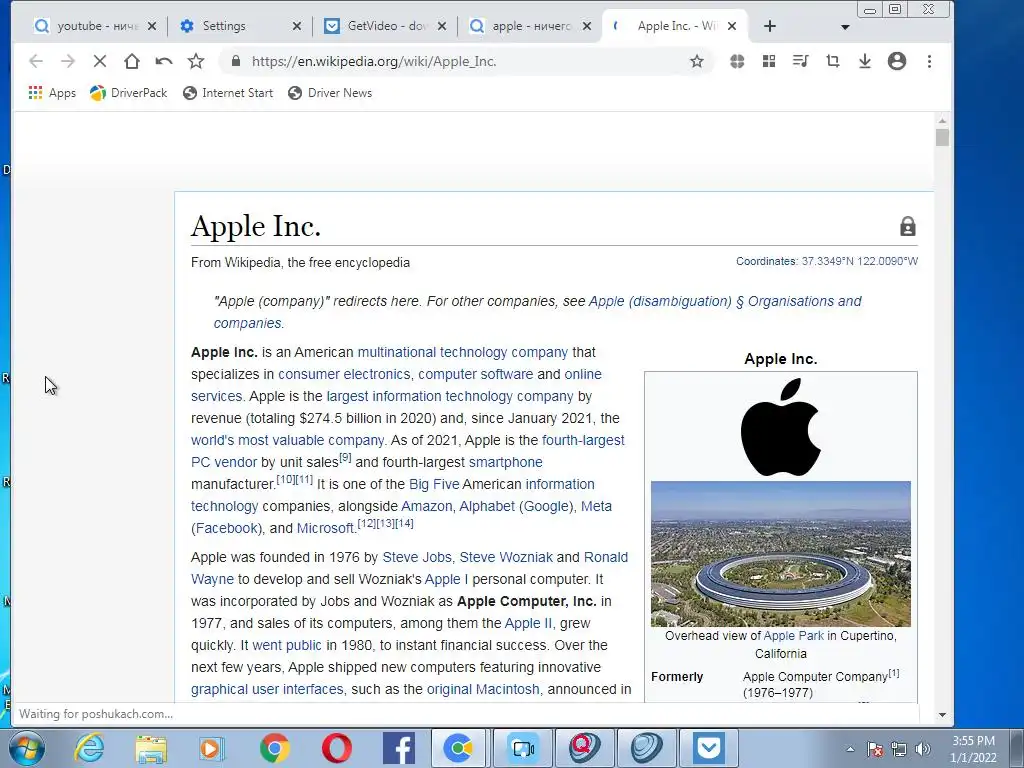Click the scrollbar down arrow
This screenshot has height=768, width=1024.
click(x=942, y=714)
